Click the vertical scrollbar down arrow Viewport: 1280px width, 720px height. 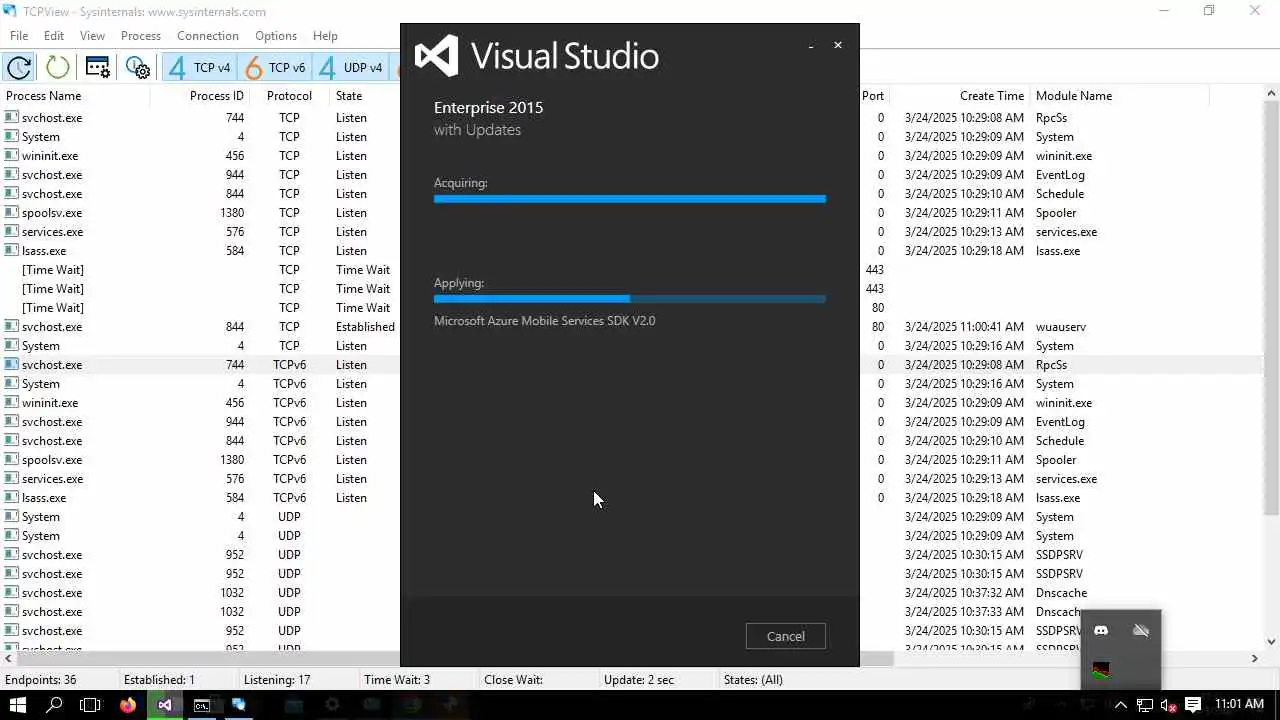[1271, 642]
